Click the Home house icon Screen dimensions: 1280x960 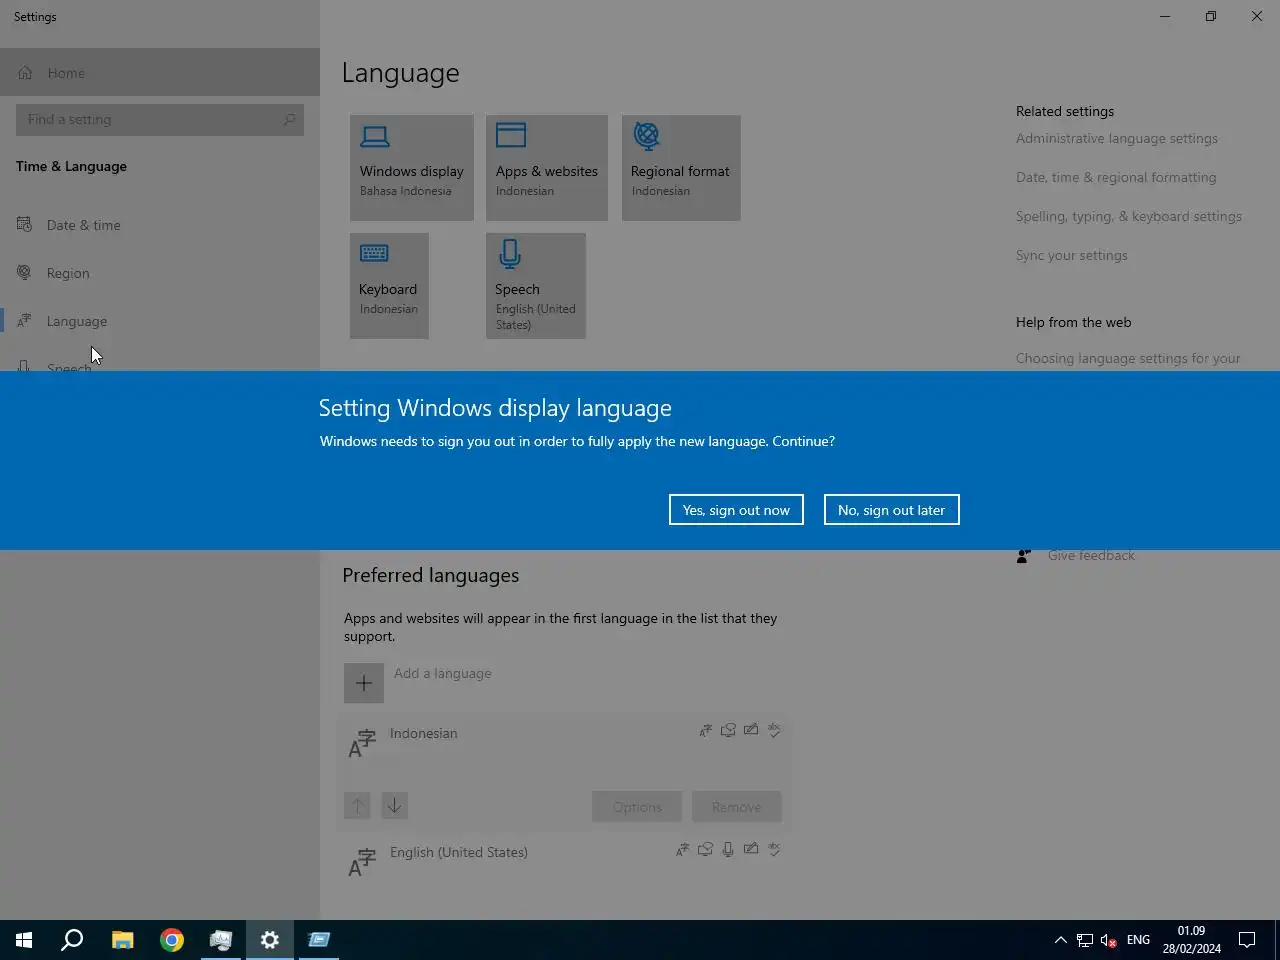(x=25, y=73)
